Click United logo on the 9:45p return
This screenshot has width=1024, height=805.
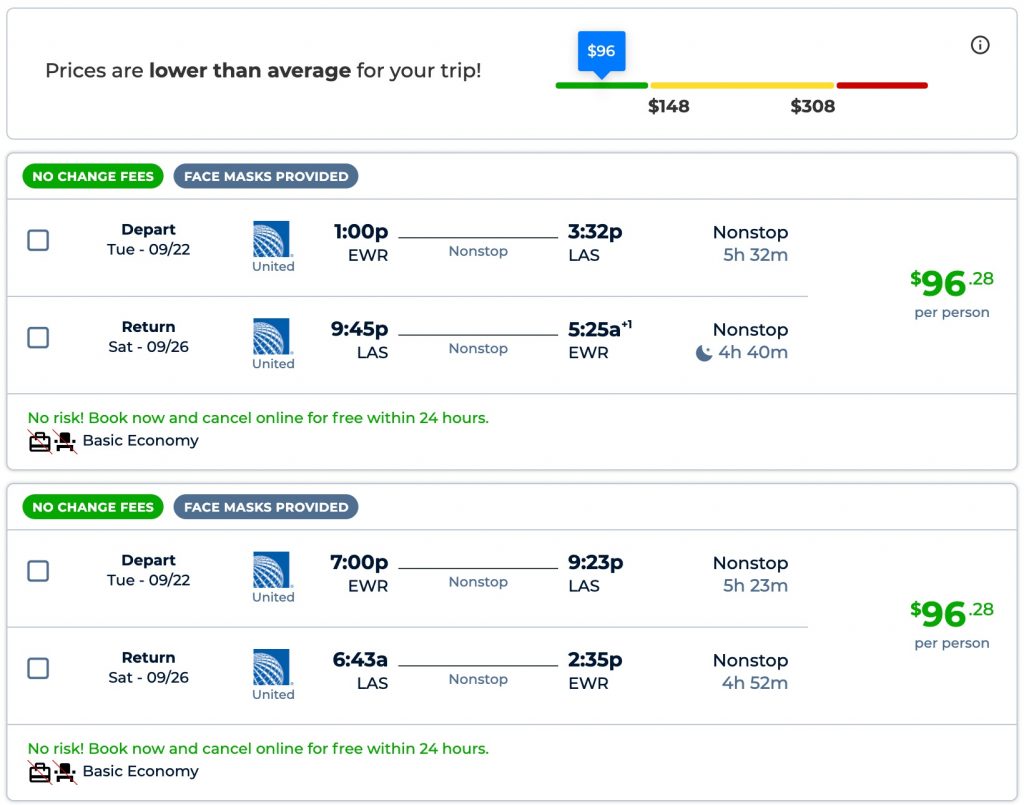272,337
